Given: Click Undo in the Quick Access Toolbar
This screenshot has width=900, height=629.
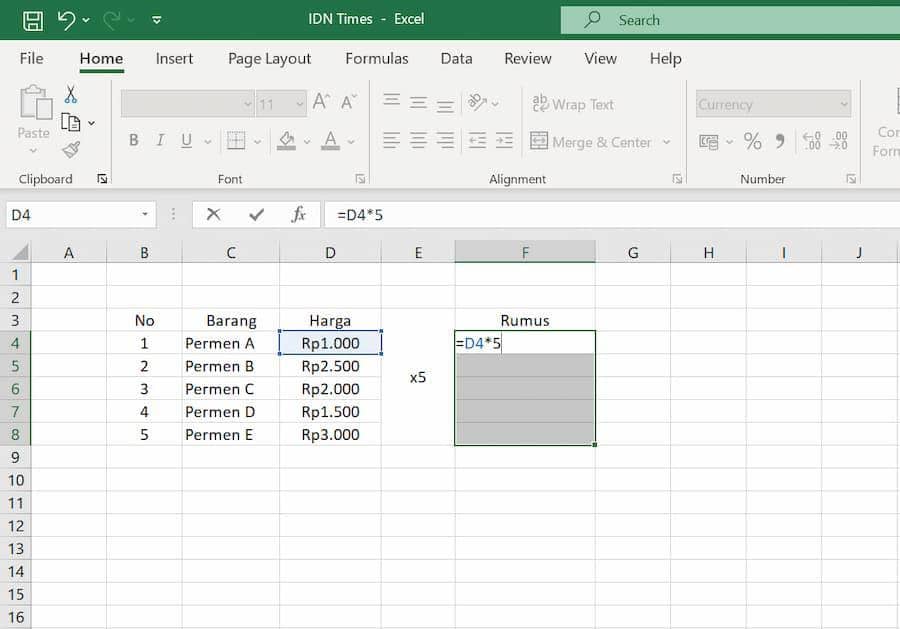Looking at the screenshot, I should click(x=66, y=19).
